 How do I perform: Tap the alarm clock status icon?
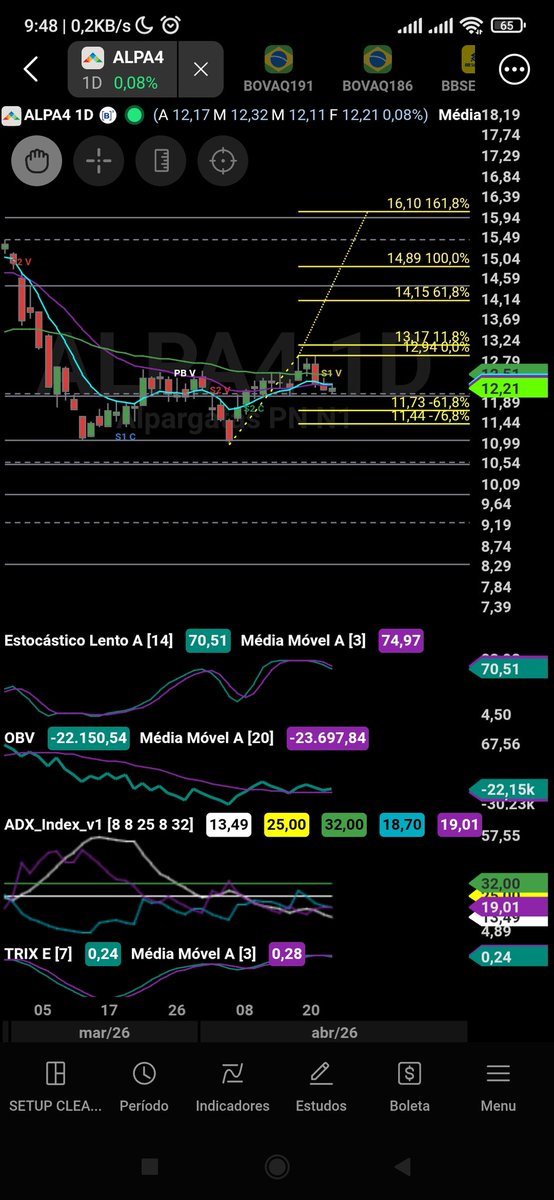[171, 25]
